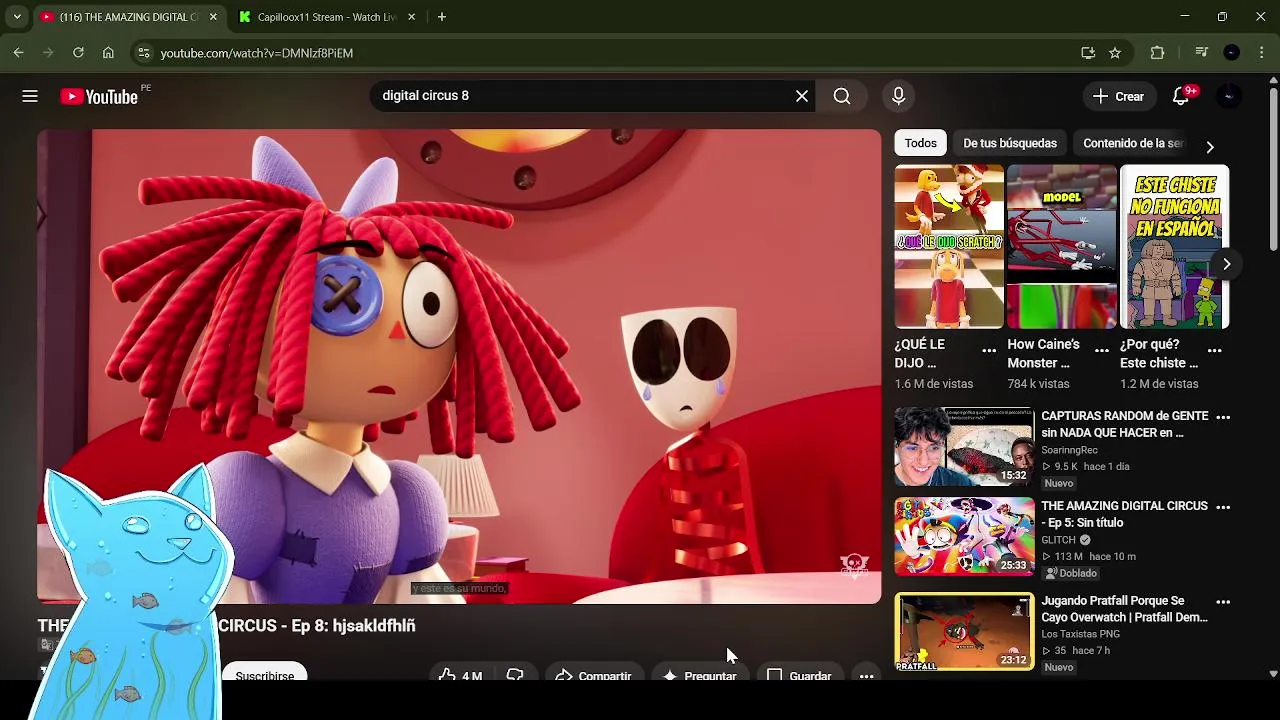Open options for Ep 5: Sin título video
The height and width of the screenshot is (720, 1280).
point(1223,507)
